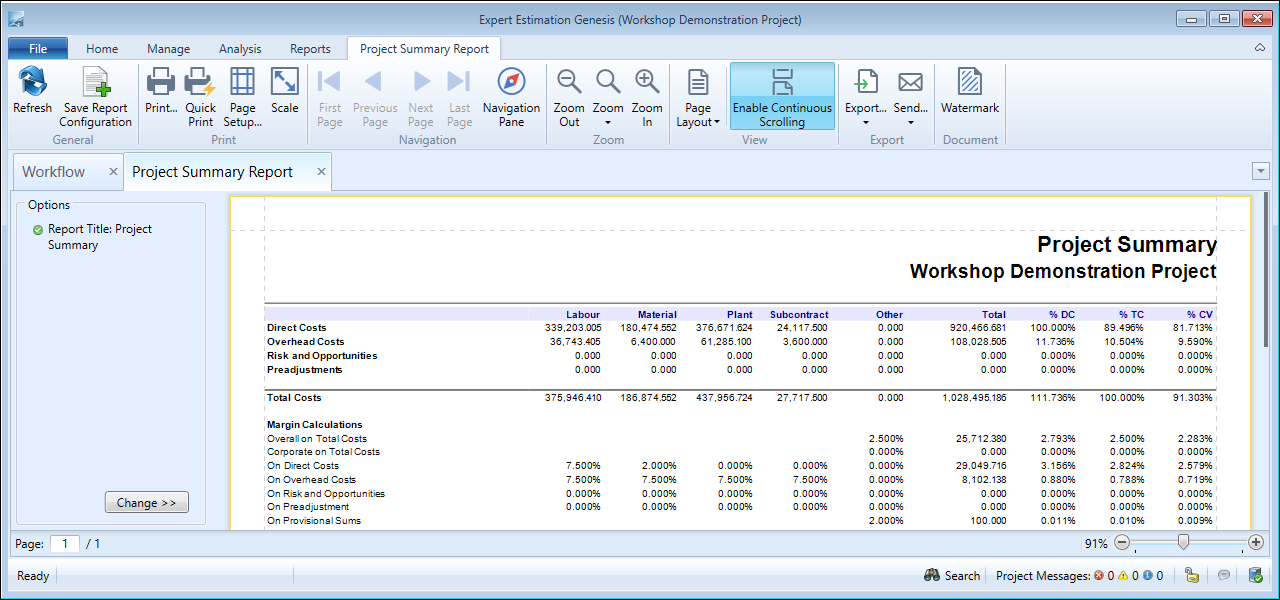1280x600 pixels.
Task: Switch to the Analysis ribbon tab
Action: coord(240,49)
